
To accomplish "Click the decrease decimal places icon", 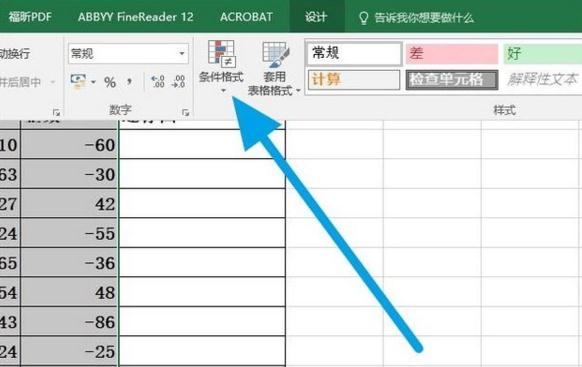I will coord(179,82).
